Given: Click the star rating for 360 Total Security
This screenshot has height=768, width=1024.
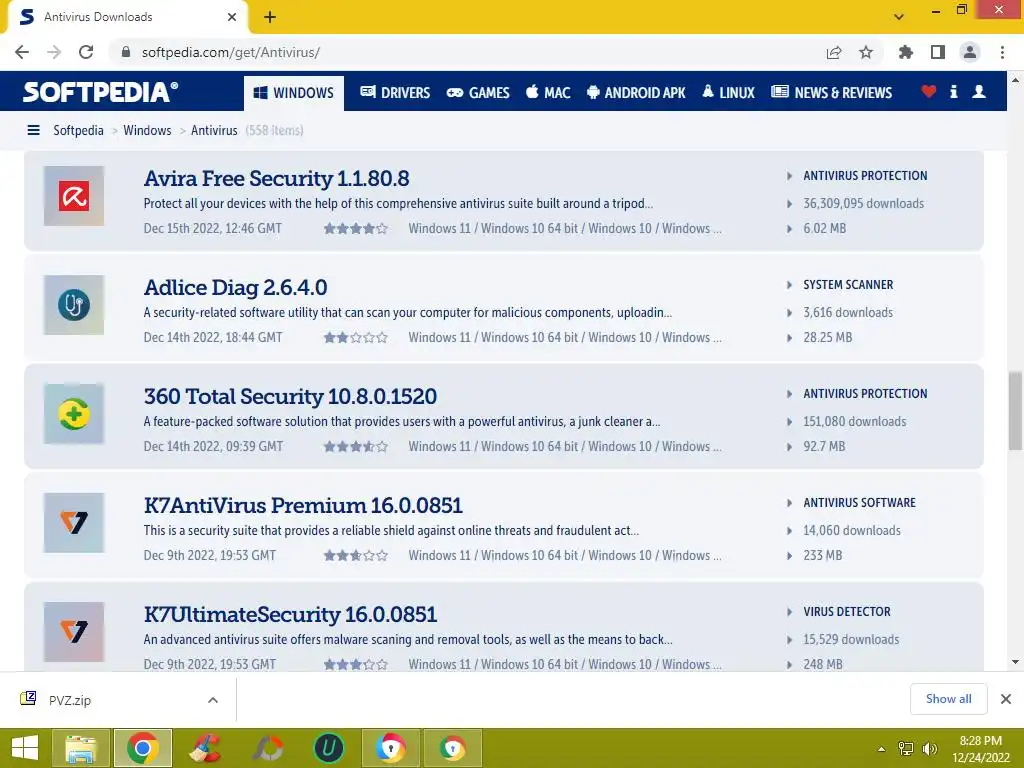Looking at the screenshot, I should tap(355, 447).
